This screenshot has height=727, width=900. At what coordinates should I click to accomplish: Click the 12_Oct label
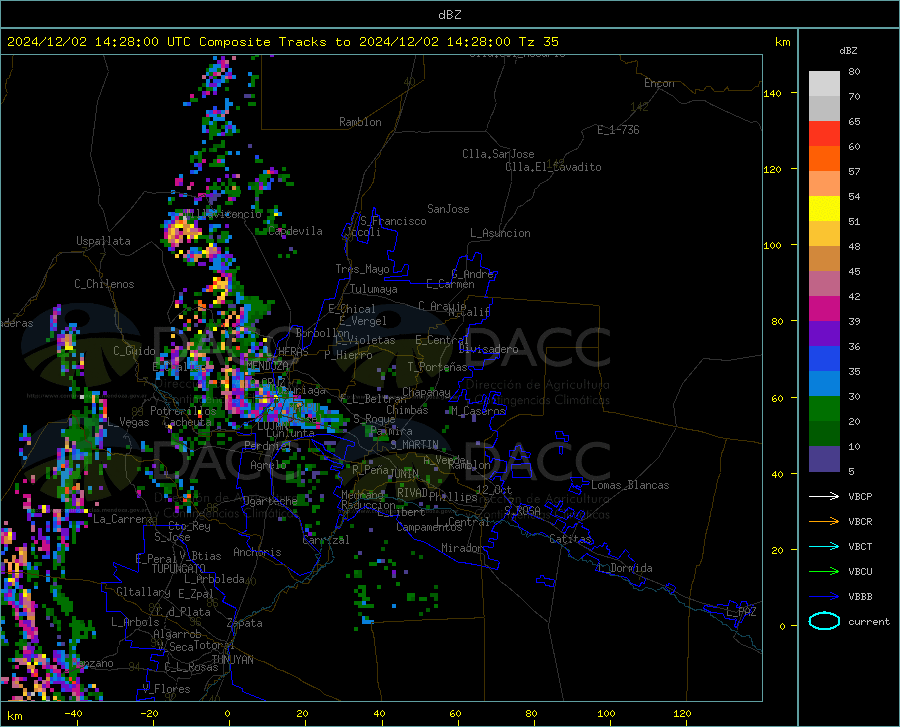click(494, 489)
